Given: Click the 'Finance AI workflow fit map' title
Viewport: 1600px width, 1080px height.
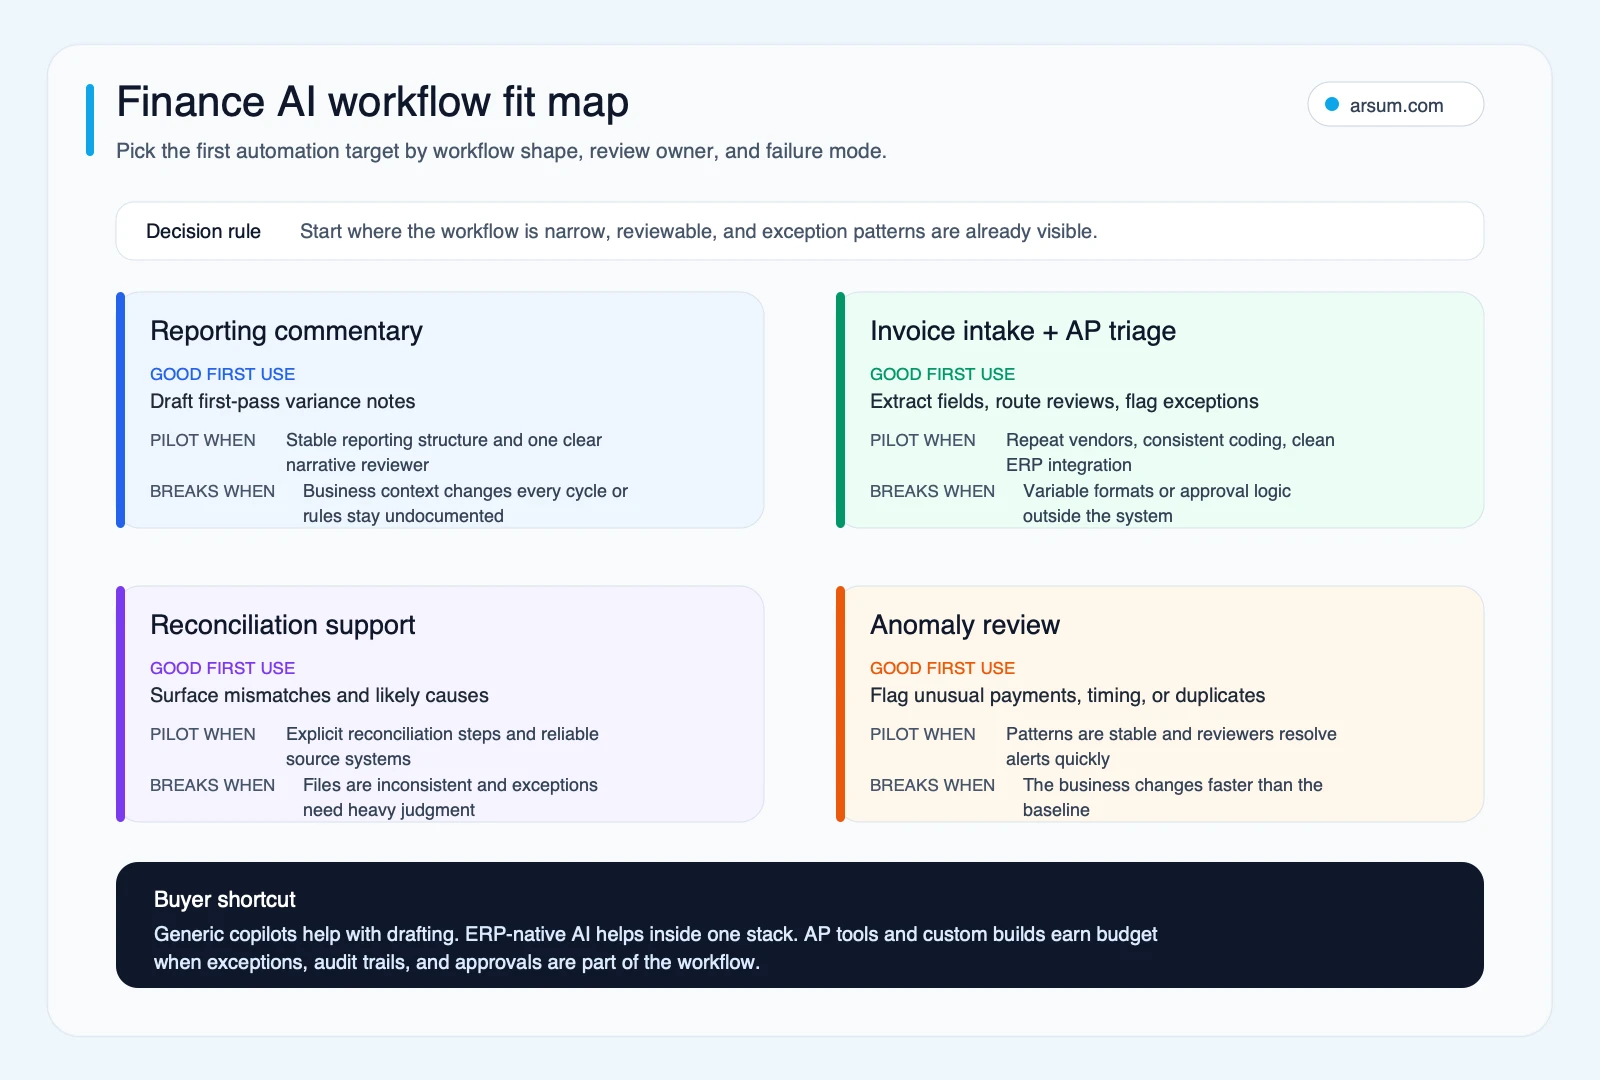Looking at the screenshot, I should tap(372, 102).
